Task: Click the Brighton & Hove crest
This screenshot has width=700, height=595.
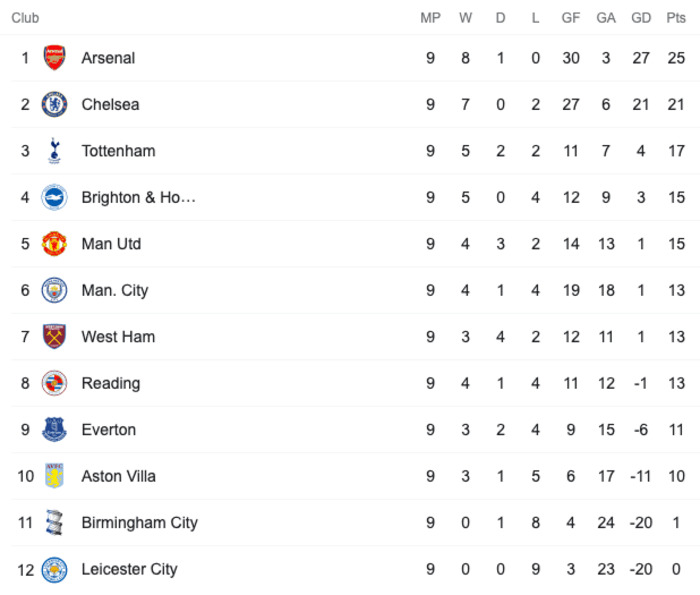Action: [x=54, y=197]
